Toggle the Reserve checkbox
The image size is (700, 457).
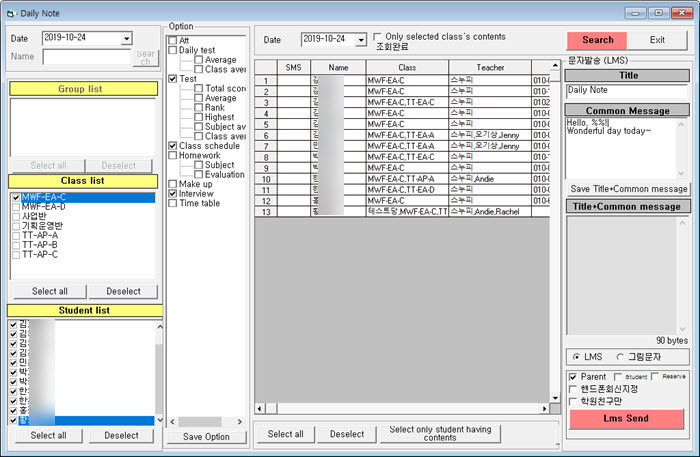coord(655,377)
